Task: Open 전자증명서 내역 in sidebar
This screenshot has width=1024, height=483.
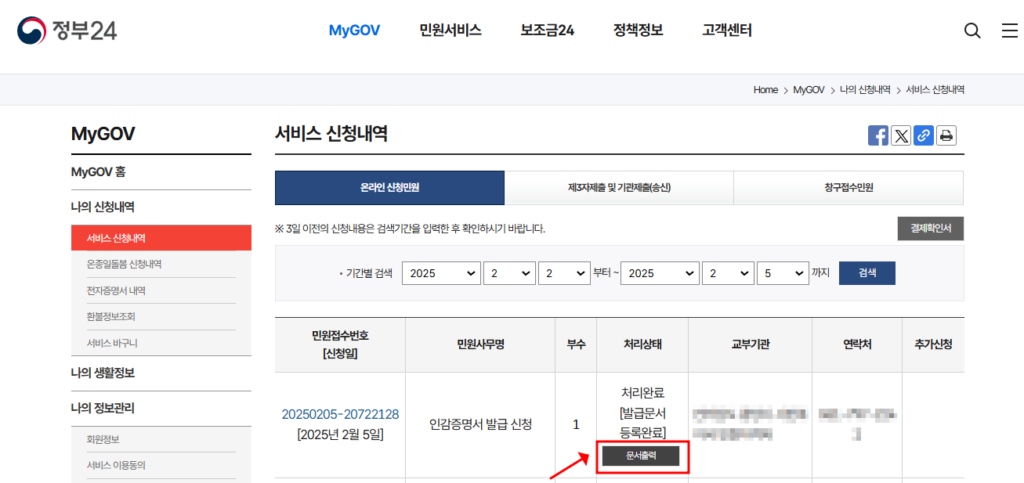Action: click(x=116, y=290)
